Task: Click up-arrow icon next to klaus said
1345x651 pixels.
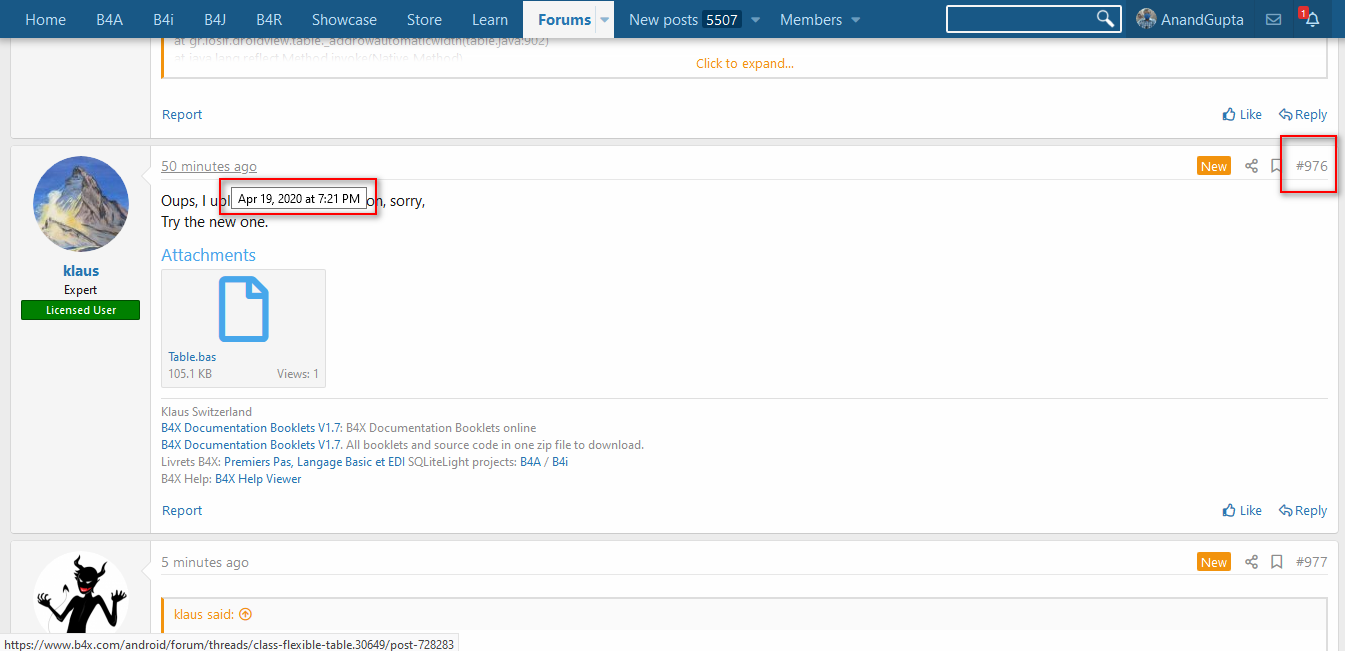Action: tap(245, 614)
